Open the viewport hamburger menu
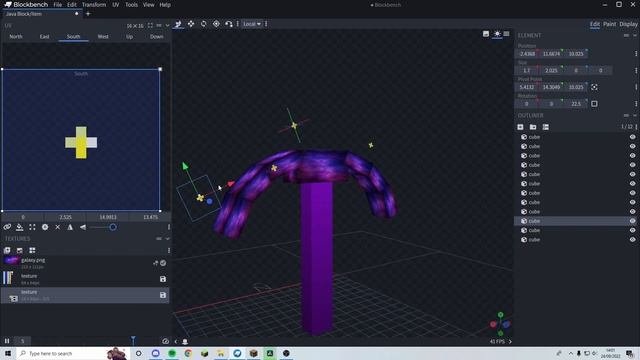Screen dimensions: 640x360 [507, 34]
